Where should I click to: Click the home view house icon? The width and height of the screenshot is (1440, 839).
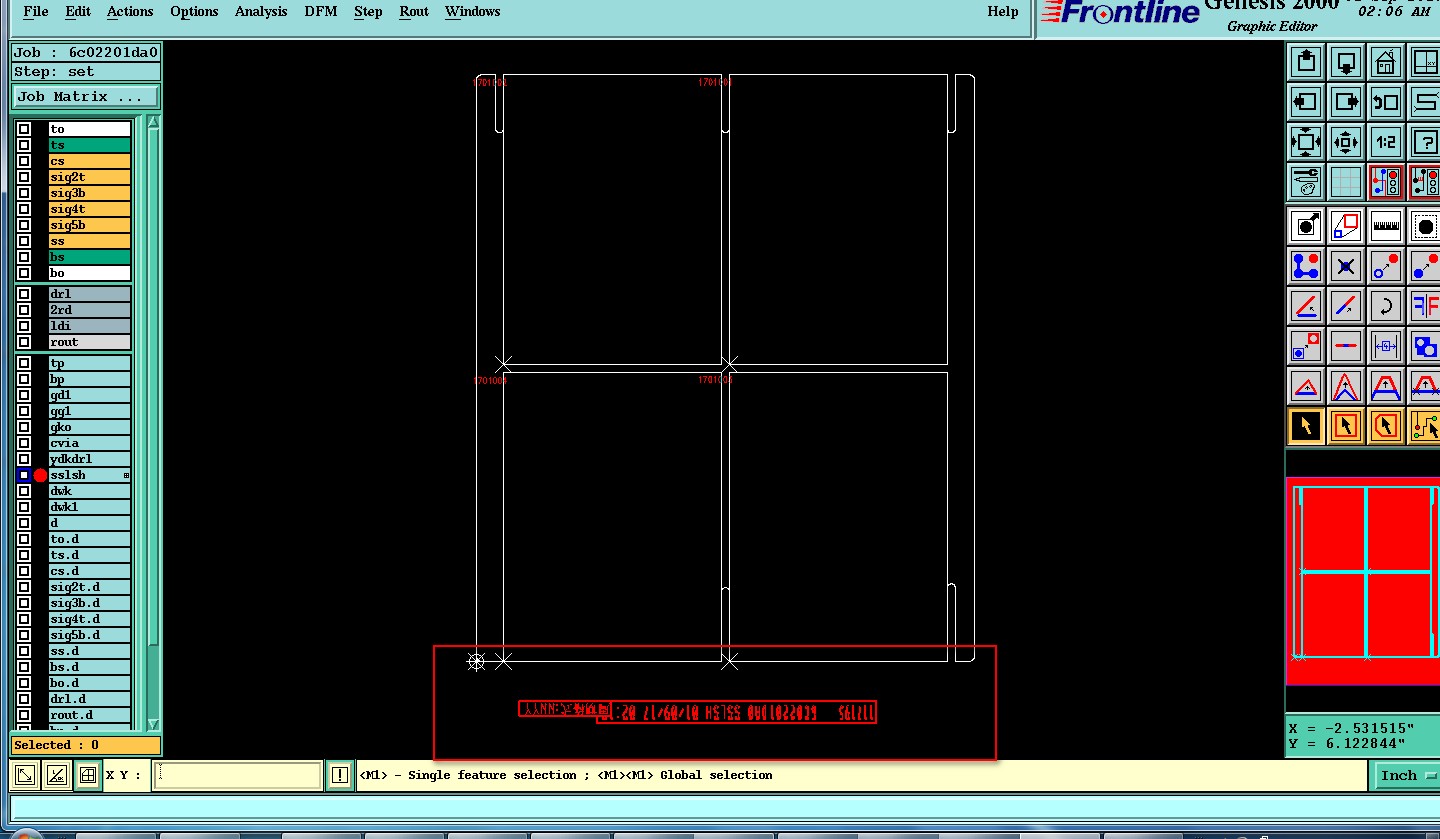pyautogui.click(x=1385, y=62)
